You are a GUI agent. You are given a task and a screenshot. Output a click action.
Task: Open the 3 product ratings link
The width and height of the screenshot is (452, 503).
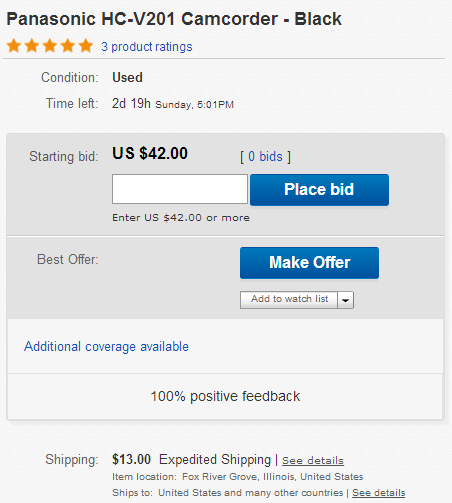[x=147, y=47]
